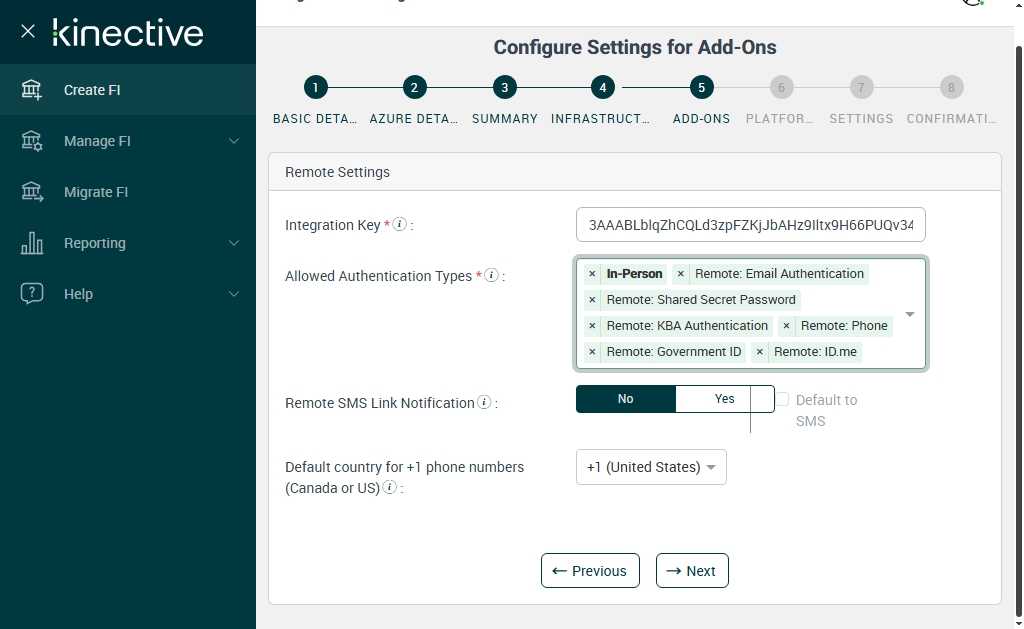
Task: Check the Default to SMS checkbox
Action: pos(783,400)
